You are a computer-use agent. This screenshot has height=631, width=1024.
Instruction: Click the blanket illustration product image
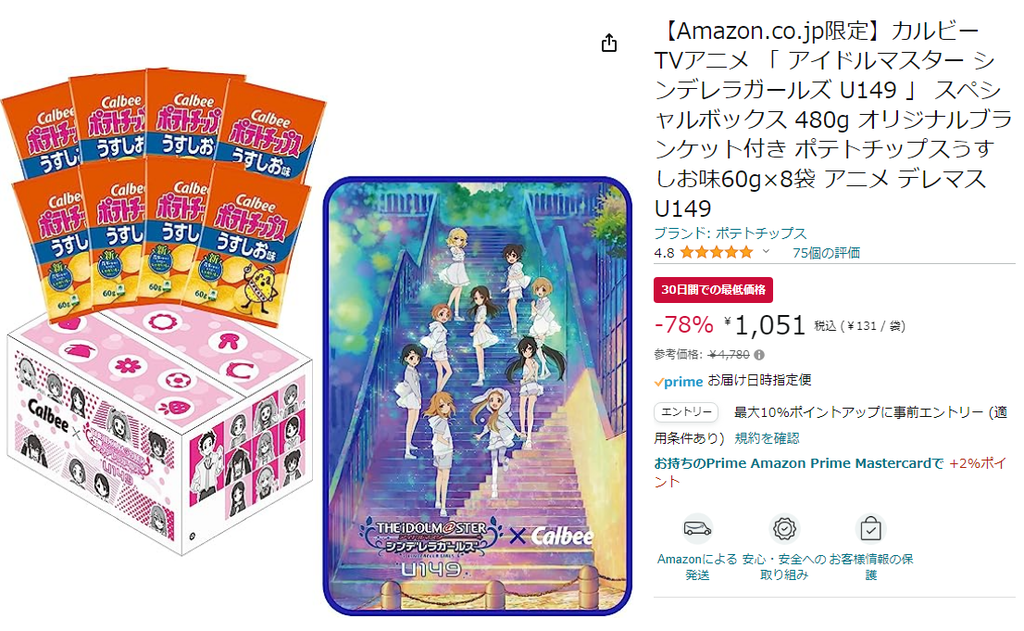[x=477, y=396]
